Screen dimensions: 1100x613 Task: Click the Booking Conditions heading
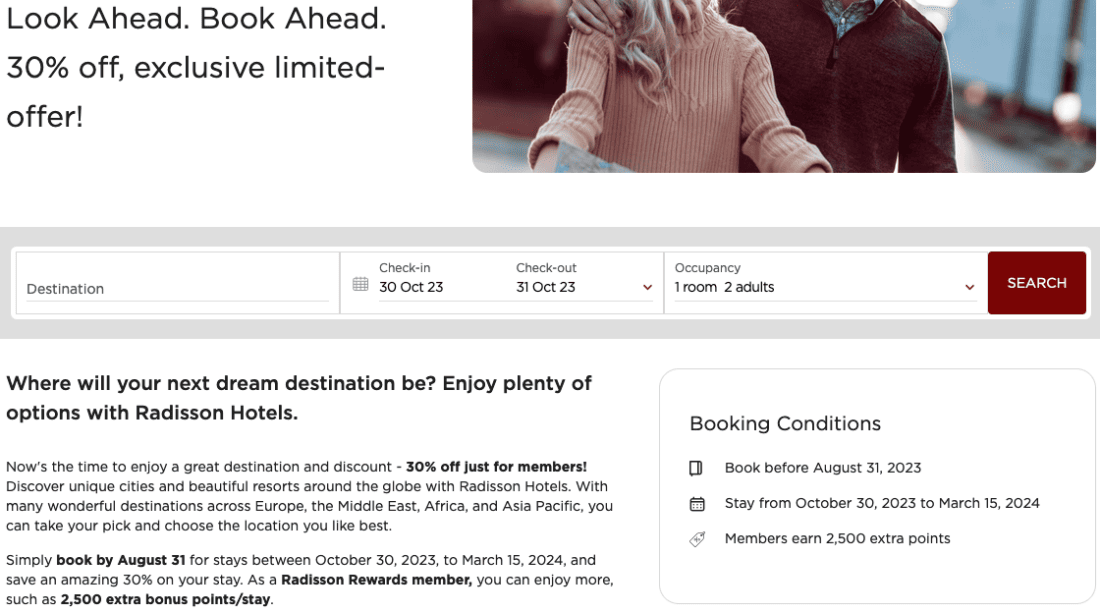(x=785, y=424)
